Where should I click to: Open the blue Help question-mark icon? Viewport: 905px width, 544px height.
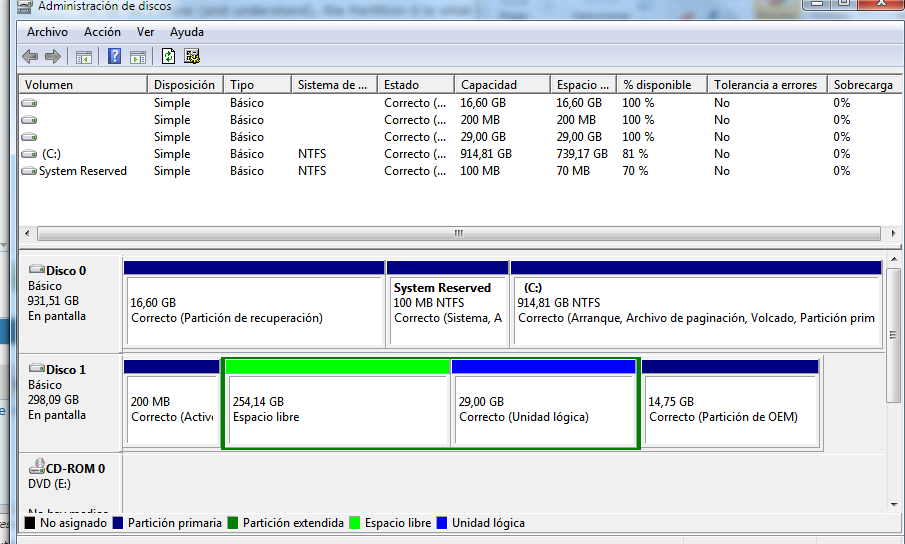pos(114,57)
